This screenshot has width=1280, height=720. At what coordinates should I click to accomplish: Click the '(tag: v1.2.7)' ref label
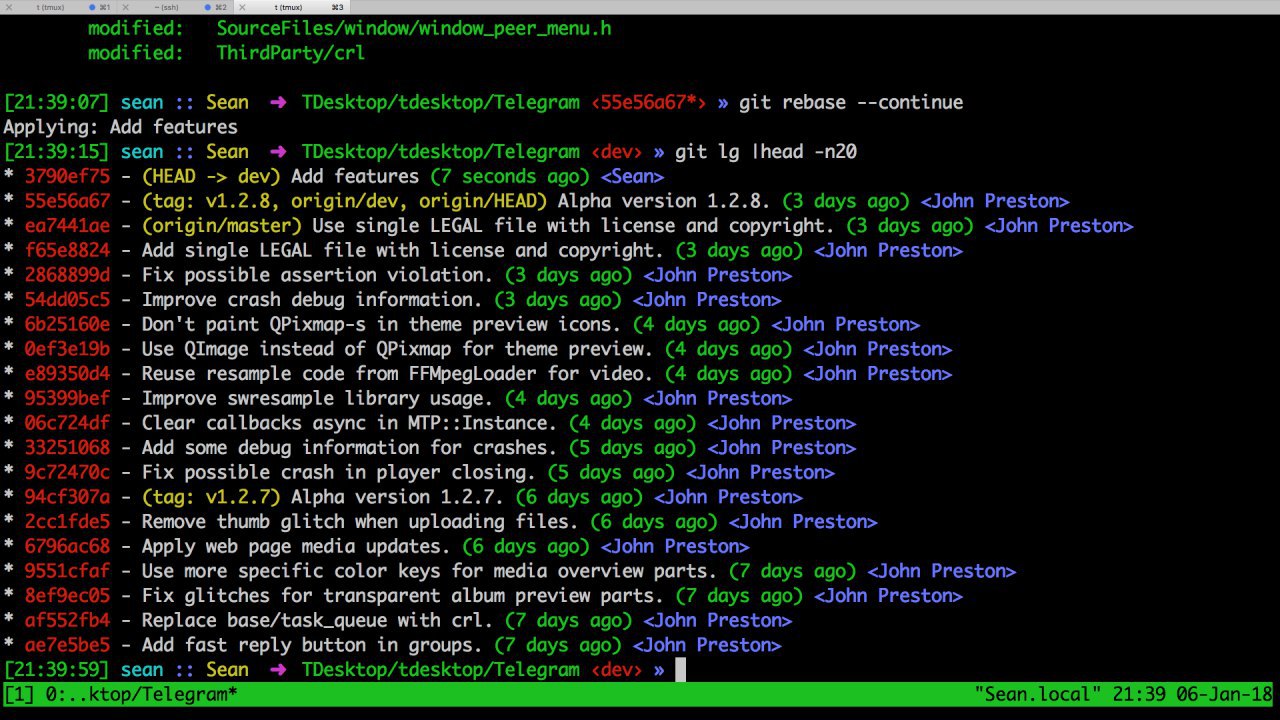211,497
